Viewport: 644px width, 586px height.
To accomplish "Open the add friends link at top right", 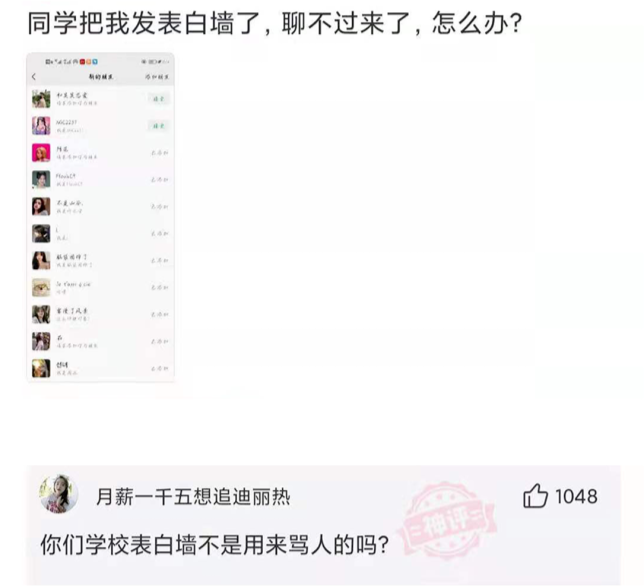I will click(157, 77).
